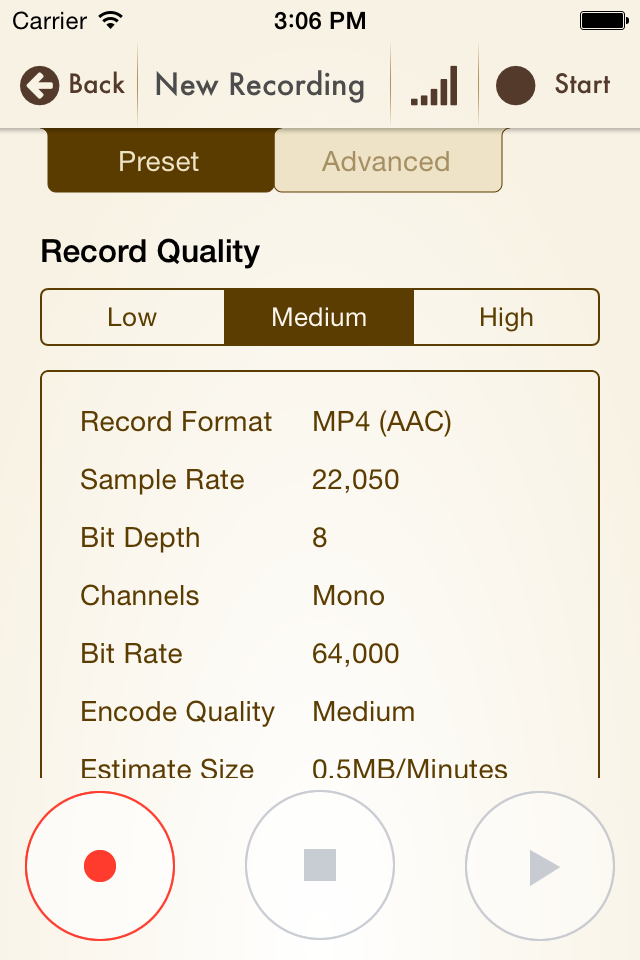Tap the Back text label
The width and height of the screenshot is (640, 960).
tap(97, 84)
